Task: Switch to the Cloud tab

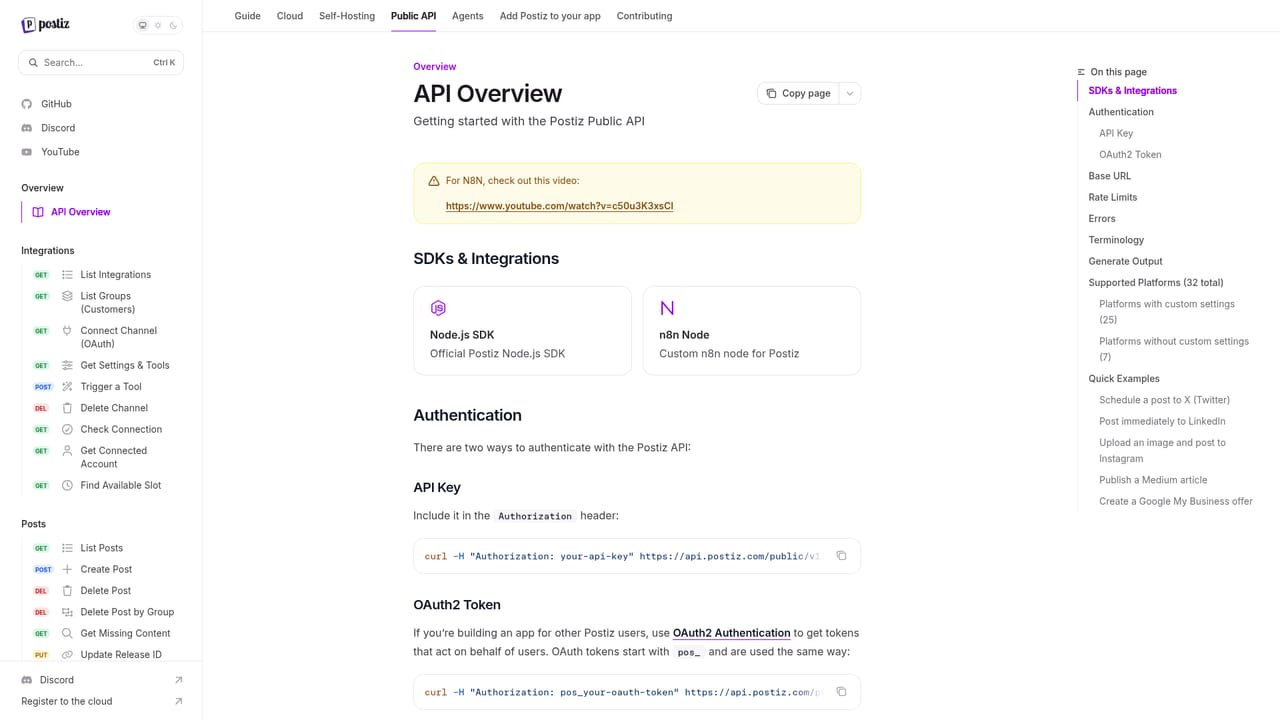Action: pyautogui.click(x=290, y=16)
